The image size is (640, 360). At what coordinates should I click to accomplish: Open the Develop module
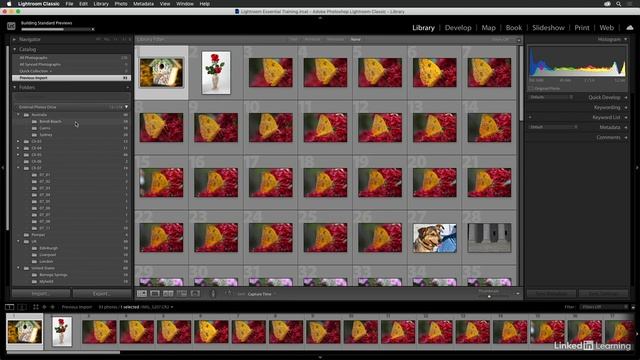(x=458, y=28)
